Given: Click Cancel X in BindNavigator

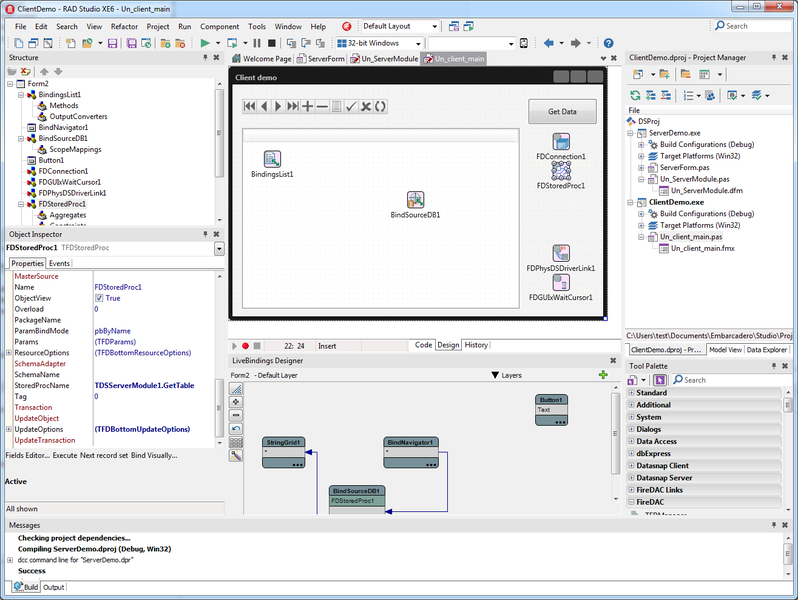Looking at the screenshot, I should coord(365,106).
